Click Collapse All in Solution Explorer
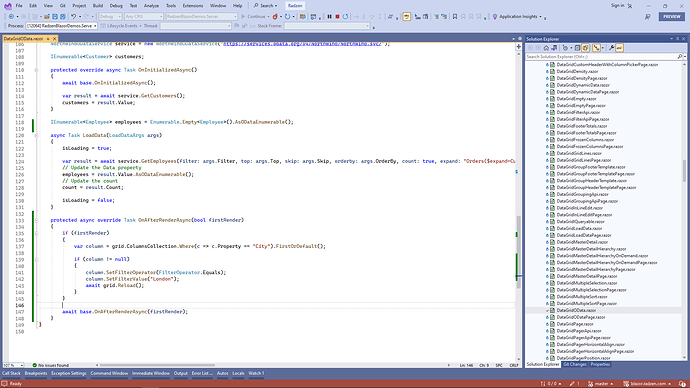 point(577,48)
